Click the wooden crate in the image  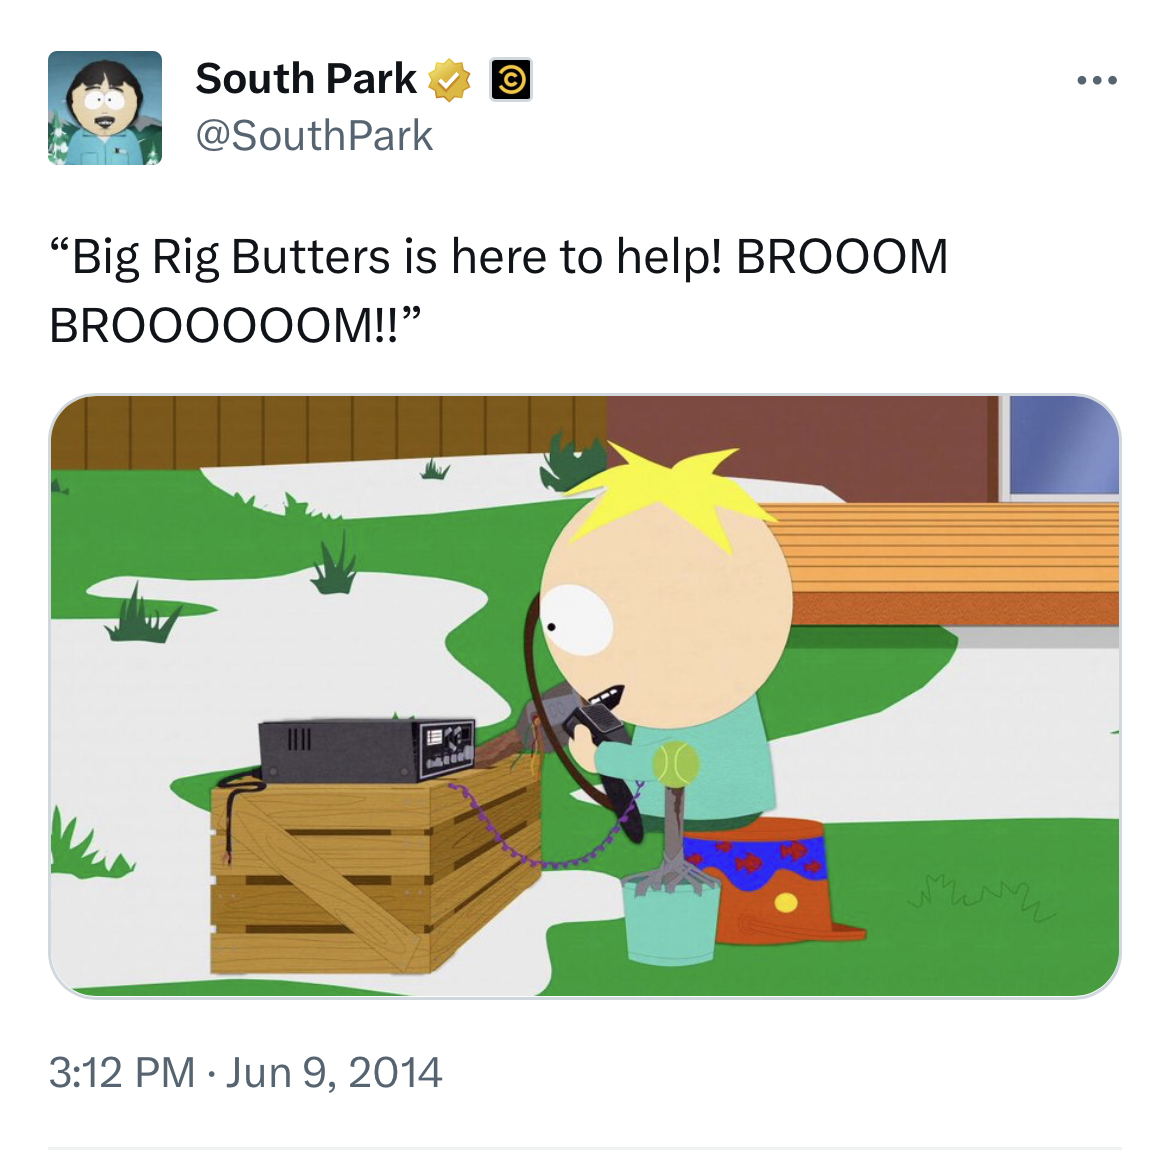coord(375,869)
